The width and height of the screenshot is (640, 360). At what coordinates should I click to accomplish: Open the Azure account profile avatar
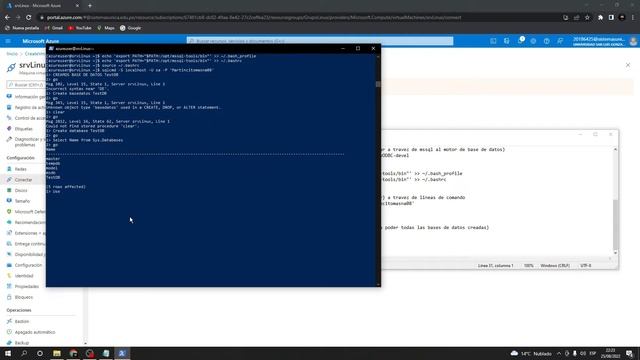coord(633,41)
